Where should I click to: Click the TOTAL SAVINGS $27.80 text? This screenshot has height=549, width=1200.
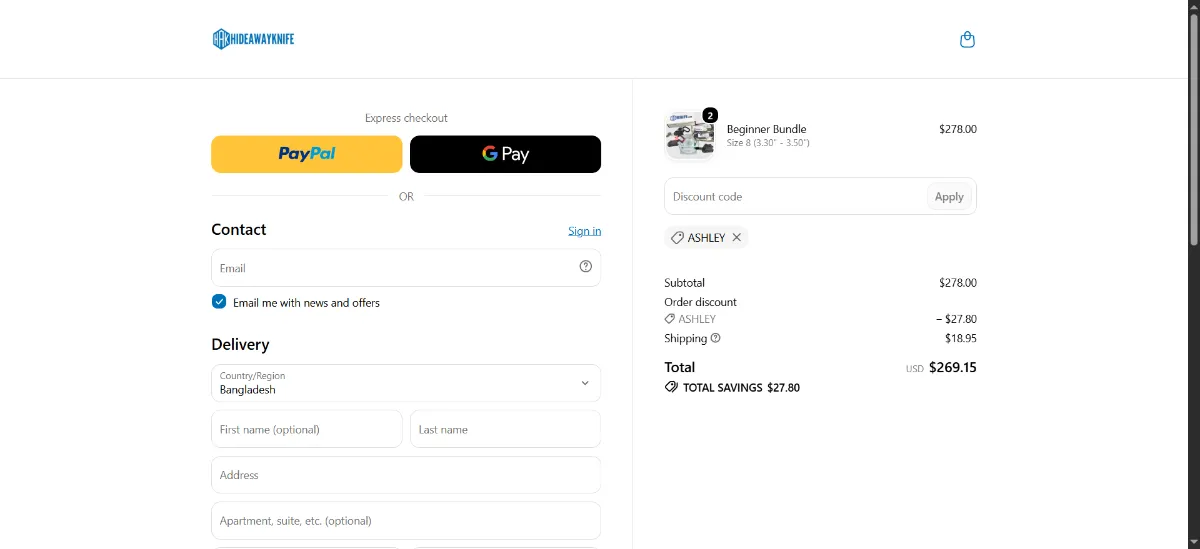tap(741, 388)
